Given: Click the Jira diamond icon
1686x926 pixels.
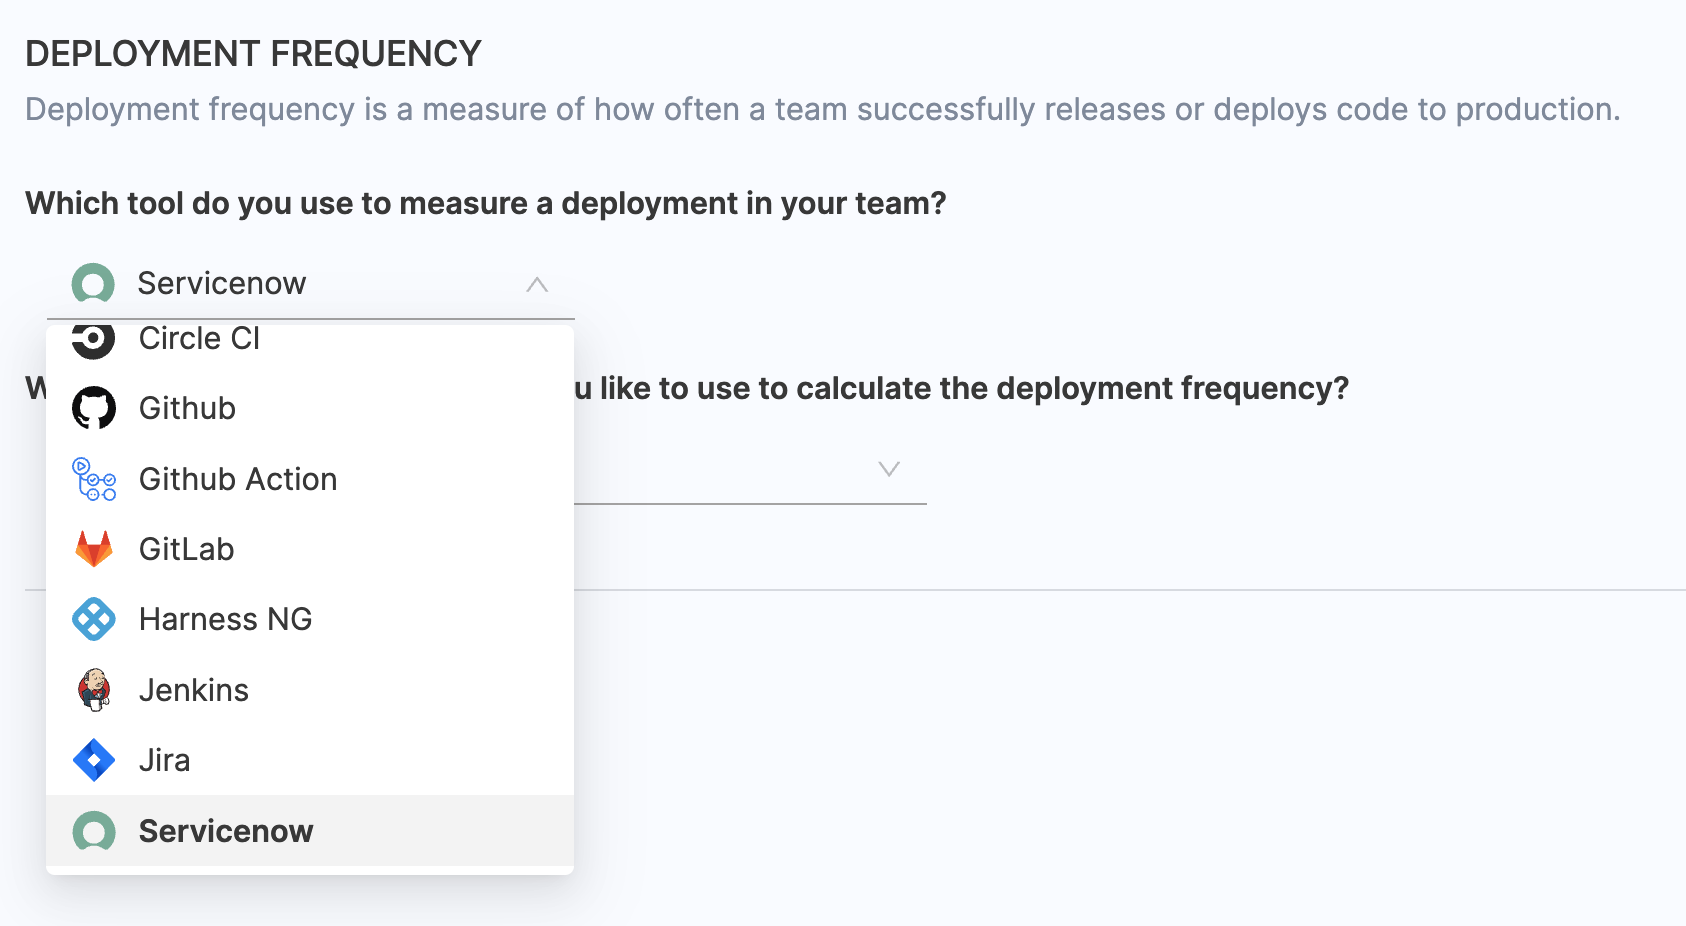Looking at the screenshot, I should pos(94,760).
